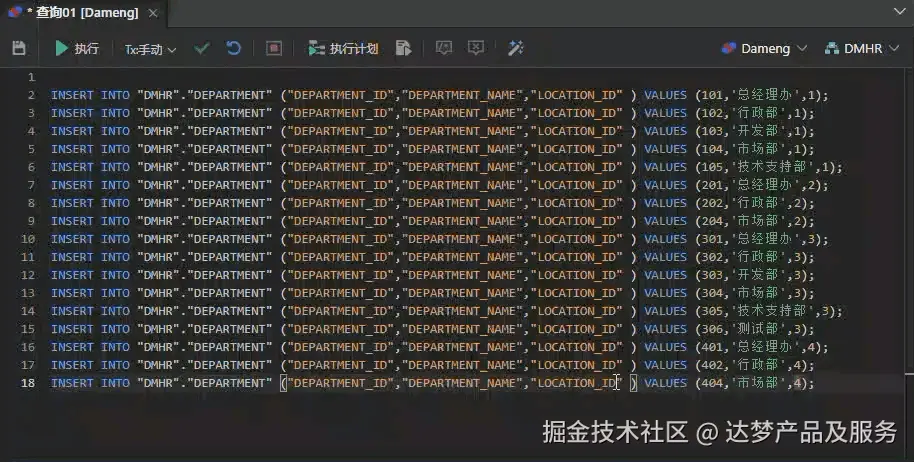The height and width of the screenshot is (462, 914).
Task: Roll back using the blue undo arrow
Action: coord(234,48)
